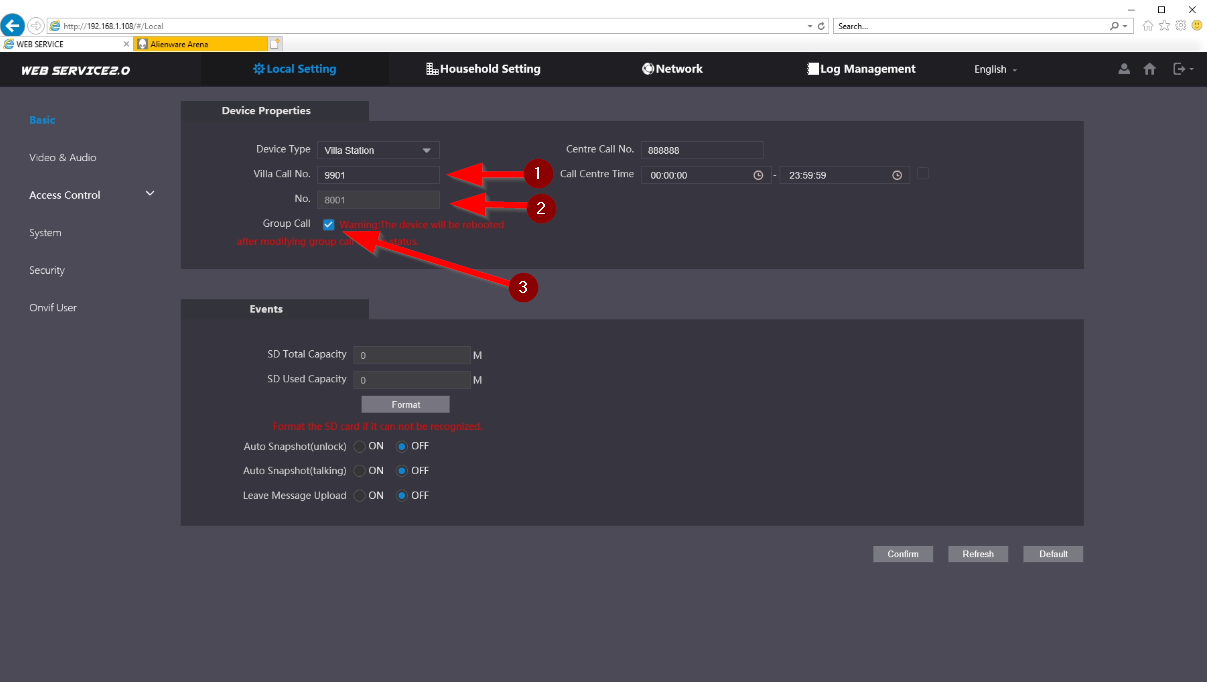Open the search provider dropdown arrow
The image size is (1207, 682).
pos(1127,26)
